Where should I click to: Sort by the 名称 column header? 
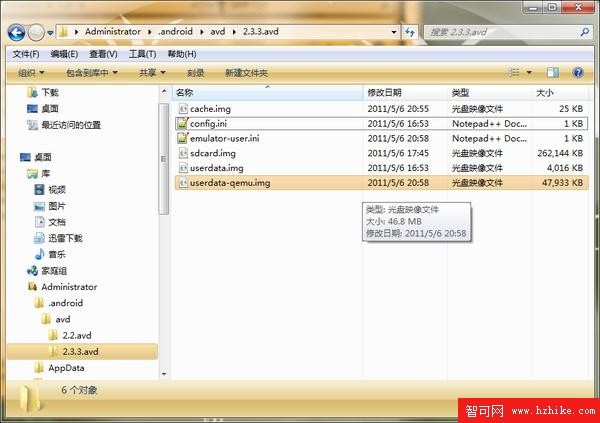click(x=267, y=93)
